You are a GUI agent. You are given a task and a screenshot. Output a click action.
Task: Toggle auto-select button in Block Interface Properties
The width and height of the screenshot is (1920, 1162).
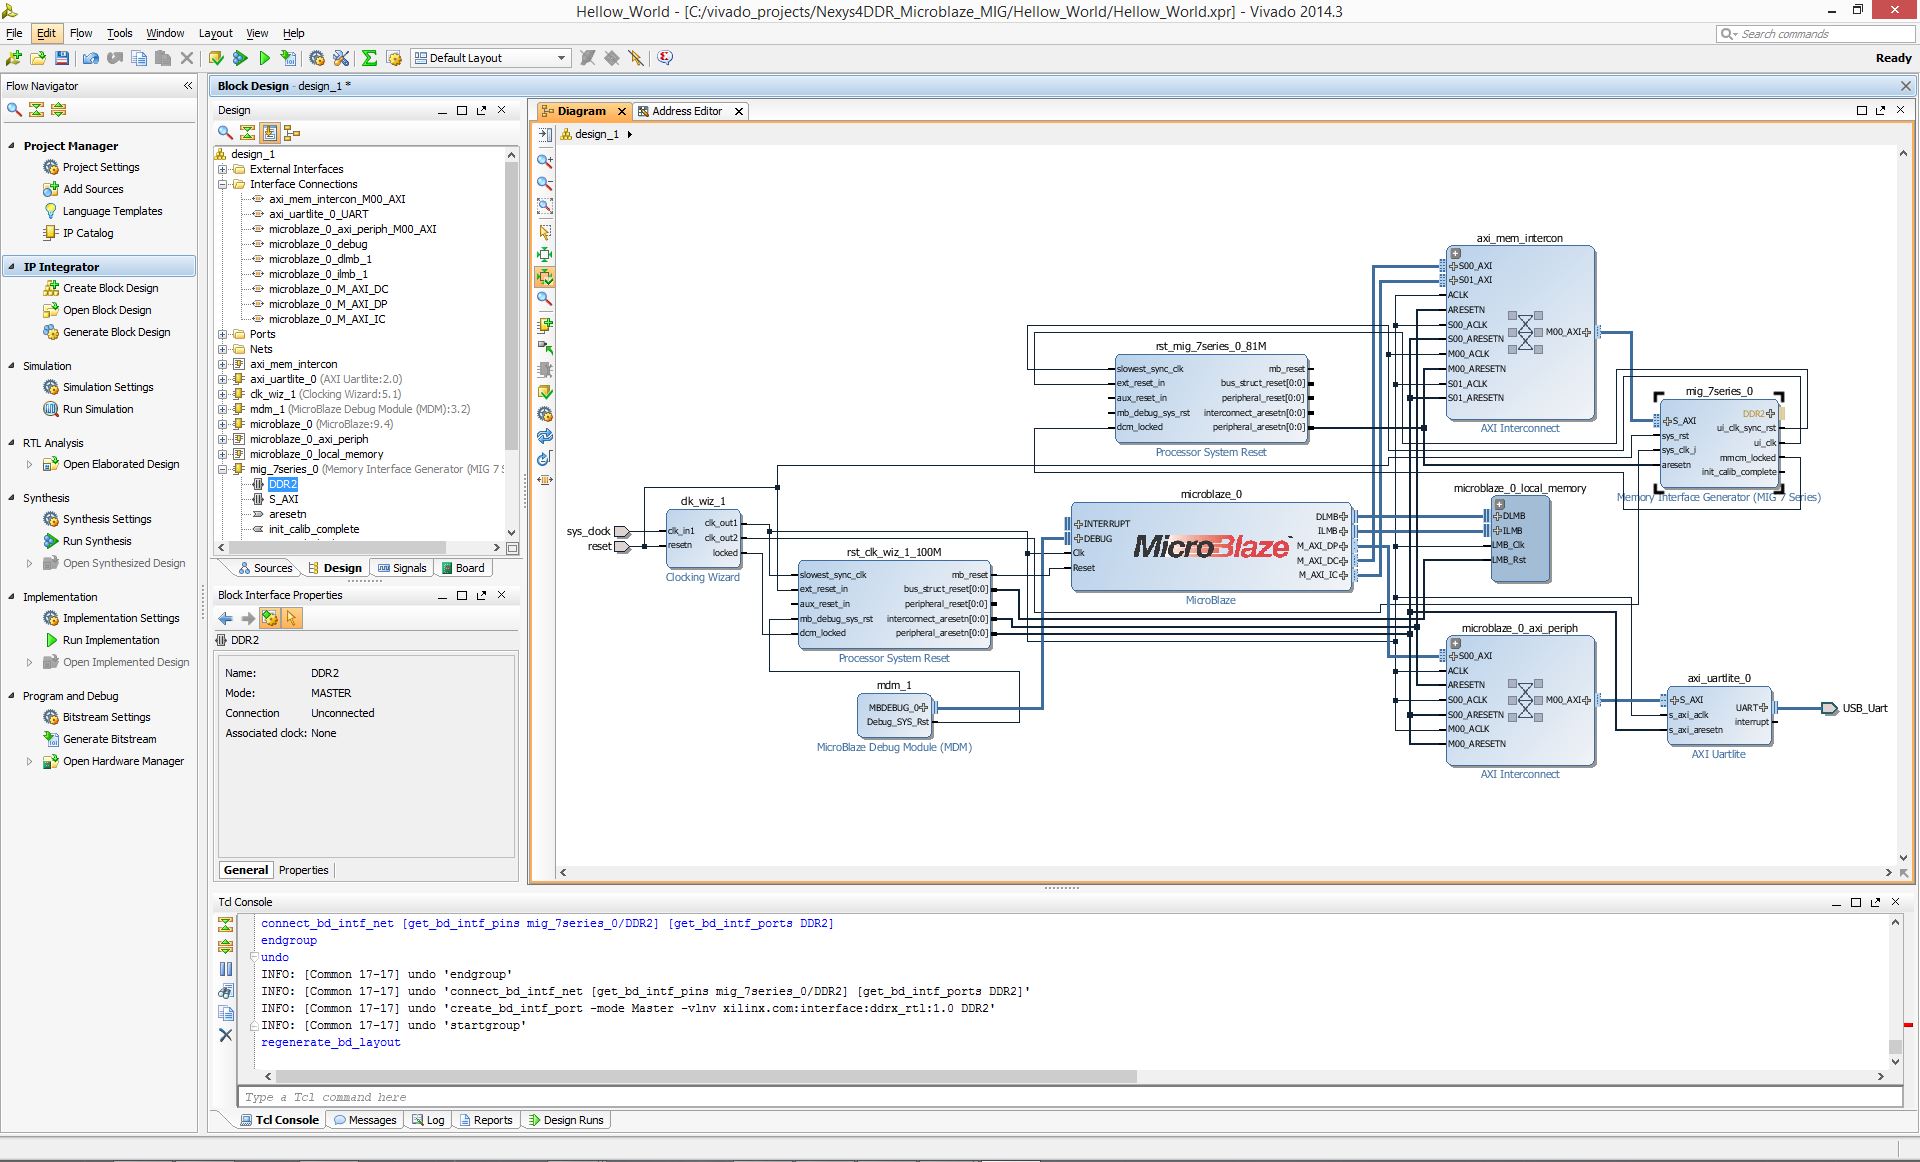coord(292,618)
